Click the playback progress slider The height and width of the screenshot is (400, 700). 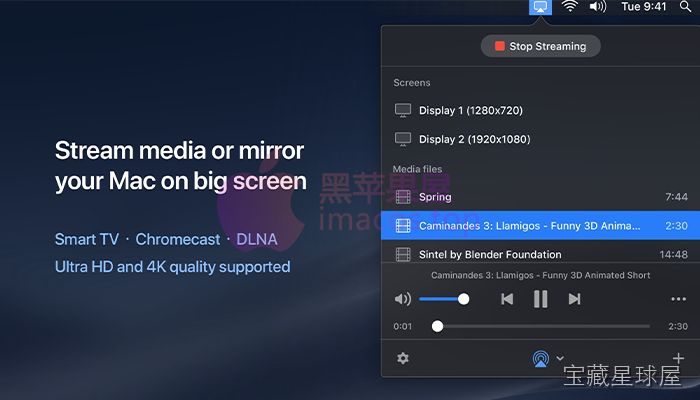coord(541,326)
